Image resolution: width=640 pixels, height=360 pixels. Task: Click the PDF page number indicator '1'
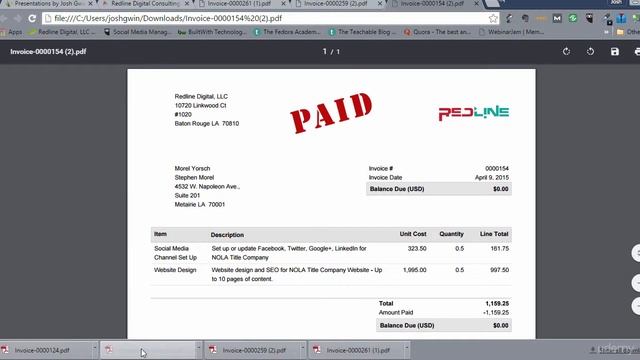click(x=325, y=51)
